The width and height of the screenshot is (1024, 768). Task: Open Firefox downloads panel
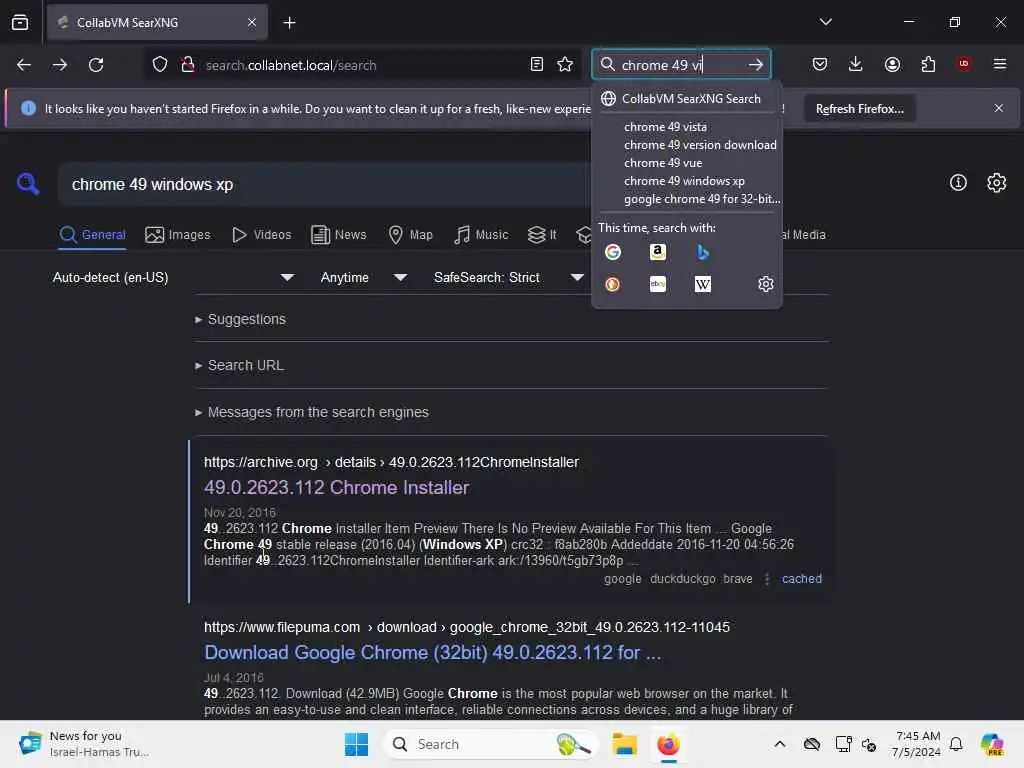tap(856, 64)
